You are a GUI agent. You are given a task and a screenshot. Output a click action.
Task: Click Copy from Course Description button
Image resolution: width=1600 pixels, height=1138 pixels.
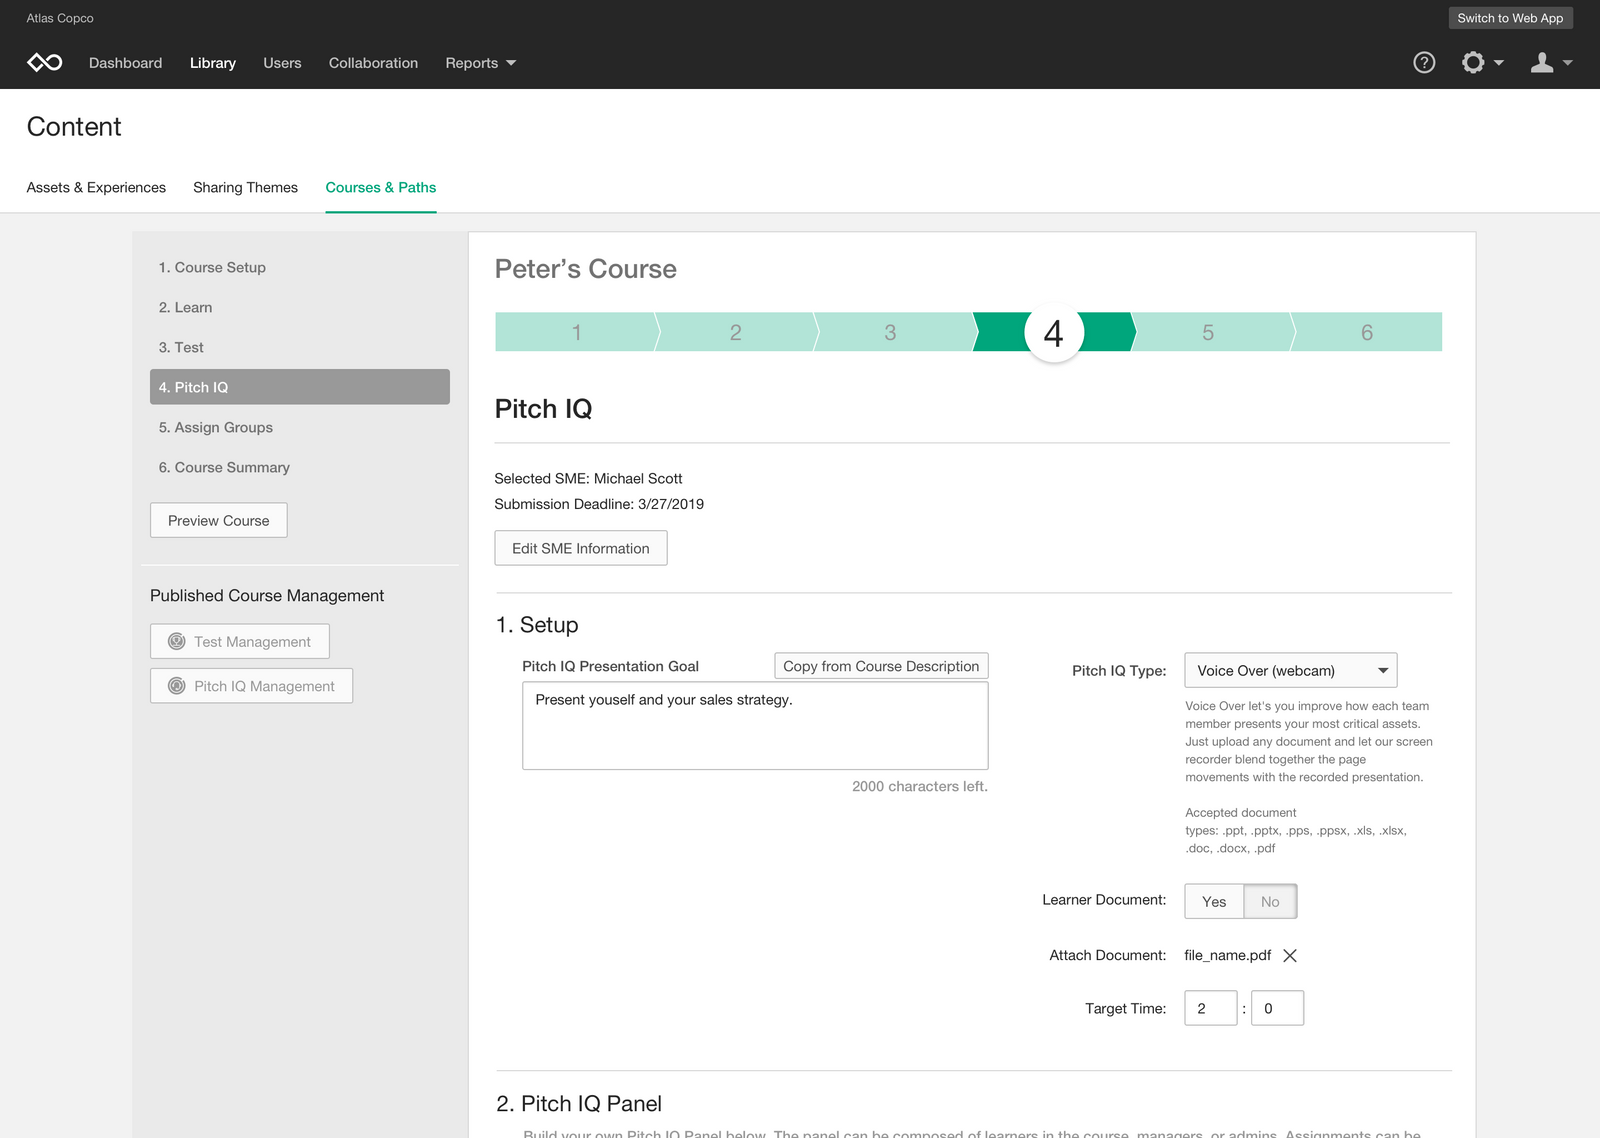[x=881, y=667]
